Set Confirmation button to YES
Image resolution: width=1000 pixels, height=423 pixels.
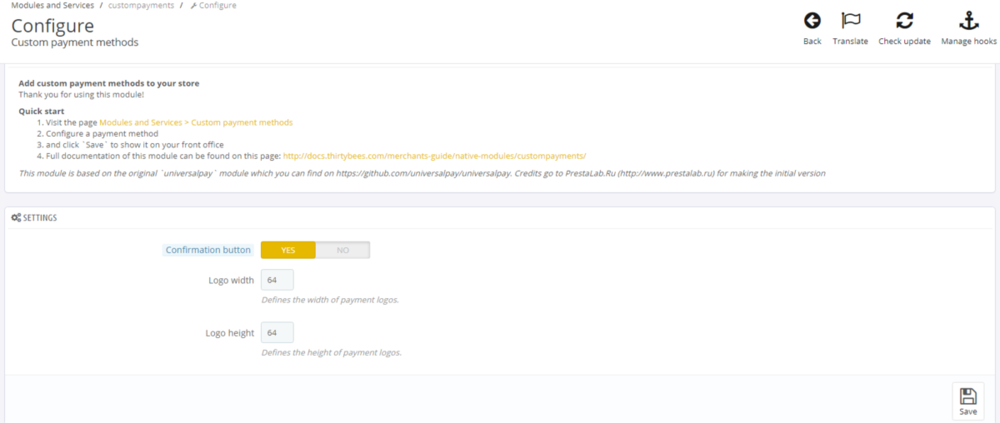tap(288, 250)
